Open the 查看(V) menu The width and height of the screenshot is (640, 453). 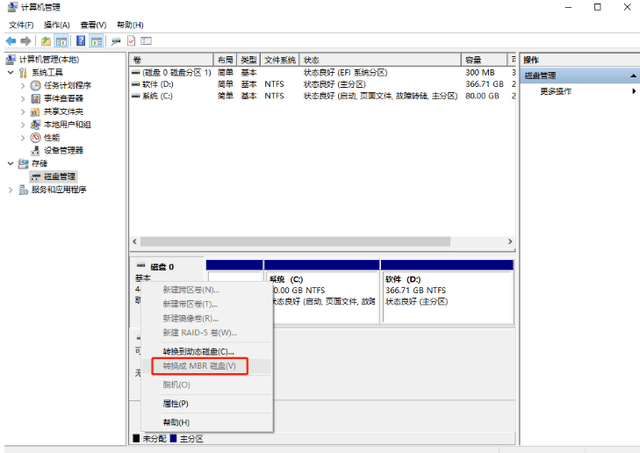point(94,24)
